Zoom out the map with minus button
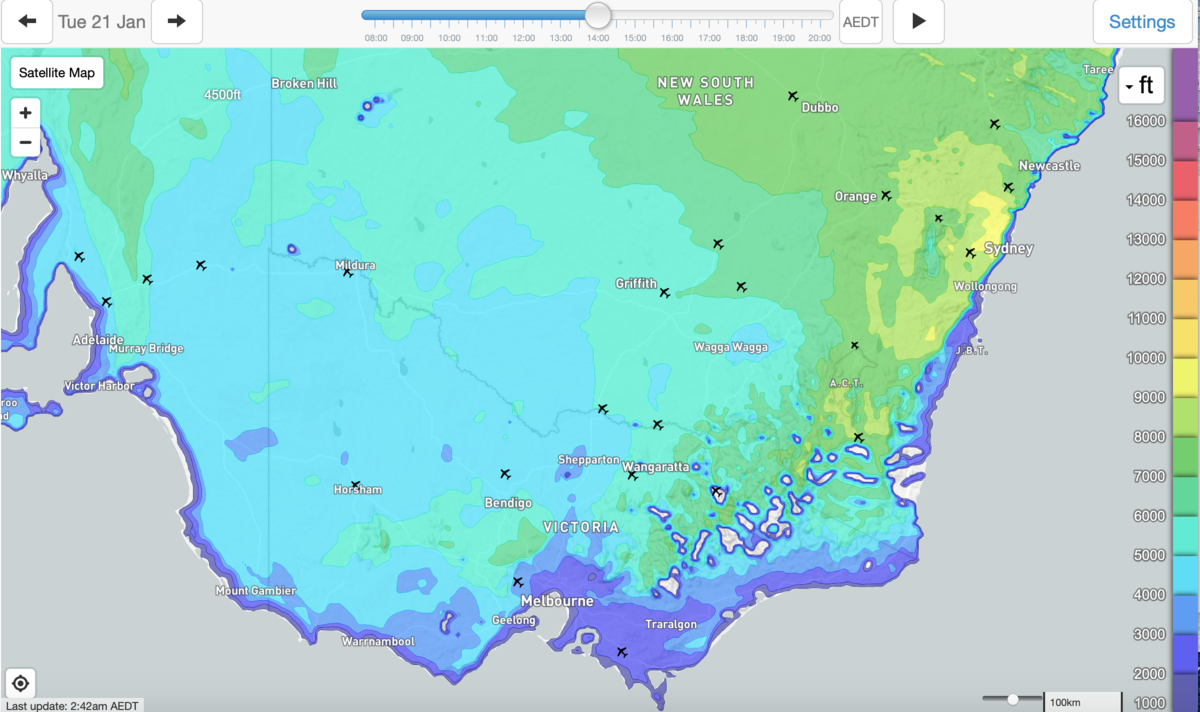This screenshot has width=1200, height=712. (26, 143)
